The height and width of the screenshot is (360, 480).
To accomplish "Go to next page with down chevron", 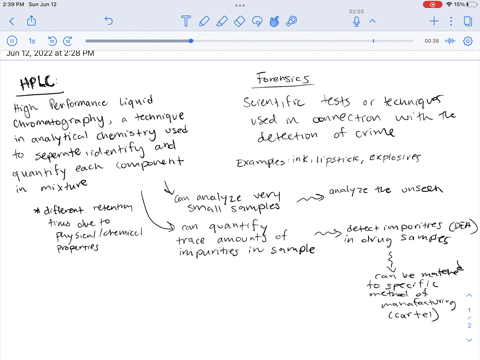I will (469, 340).
